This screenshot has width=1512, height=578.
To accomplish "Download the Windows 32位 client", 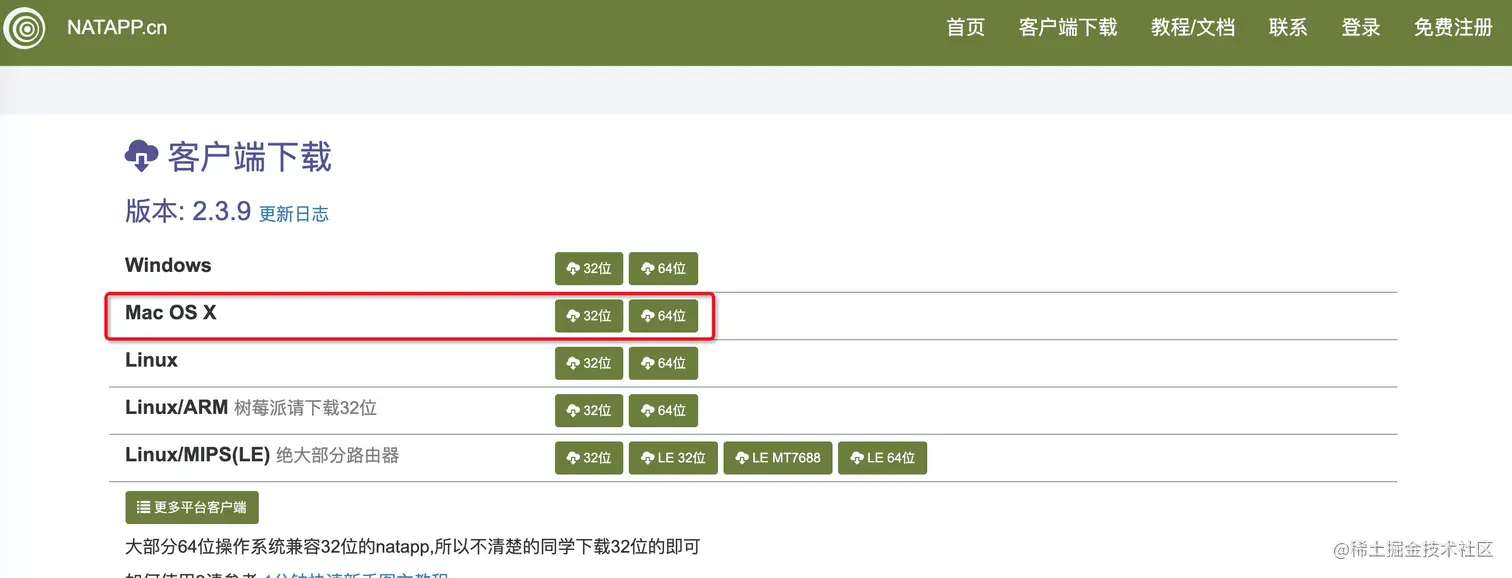I will [589, 268].
